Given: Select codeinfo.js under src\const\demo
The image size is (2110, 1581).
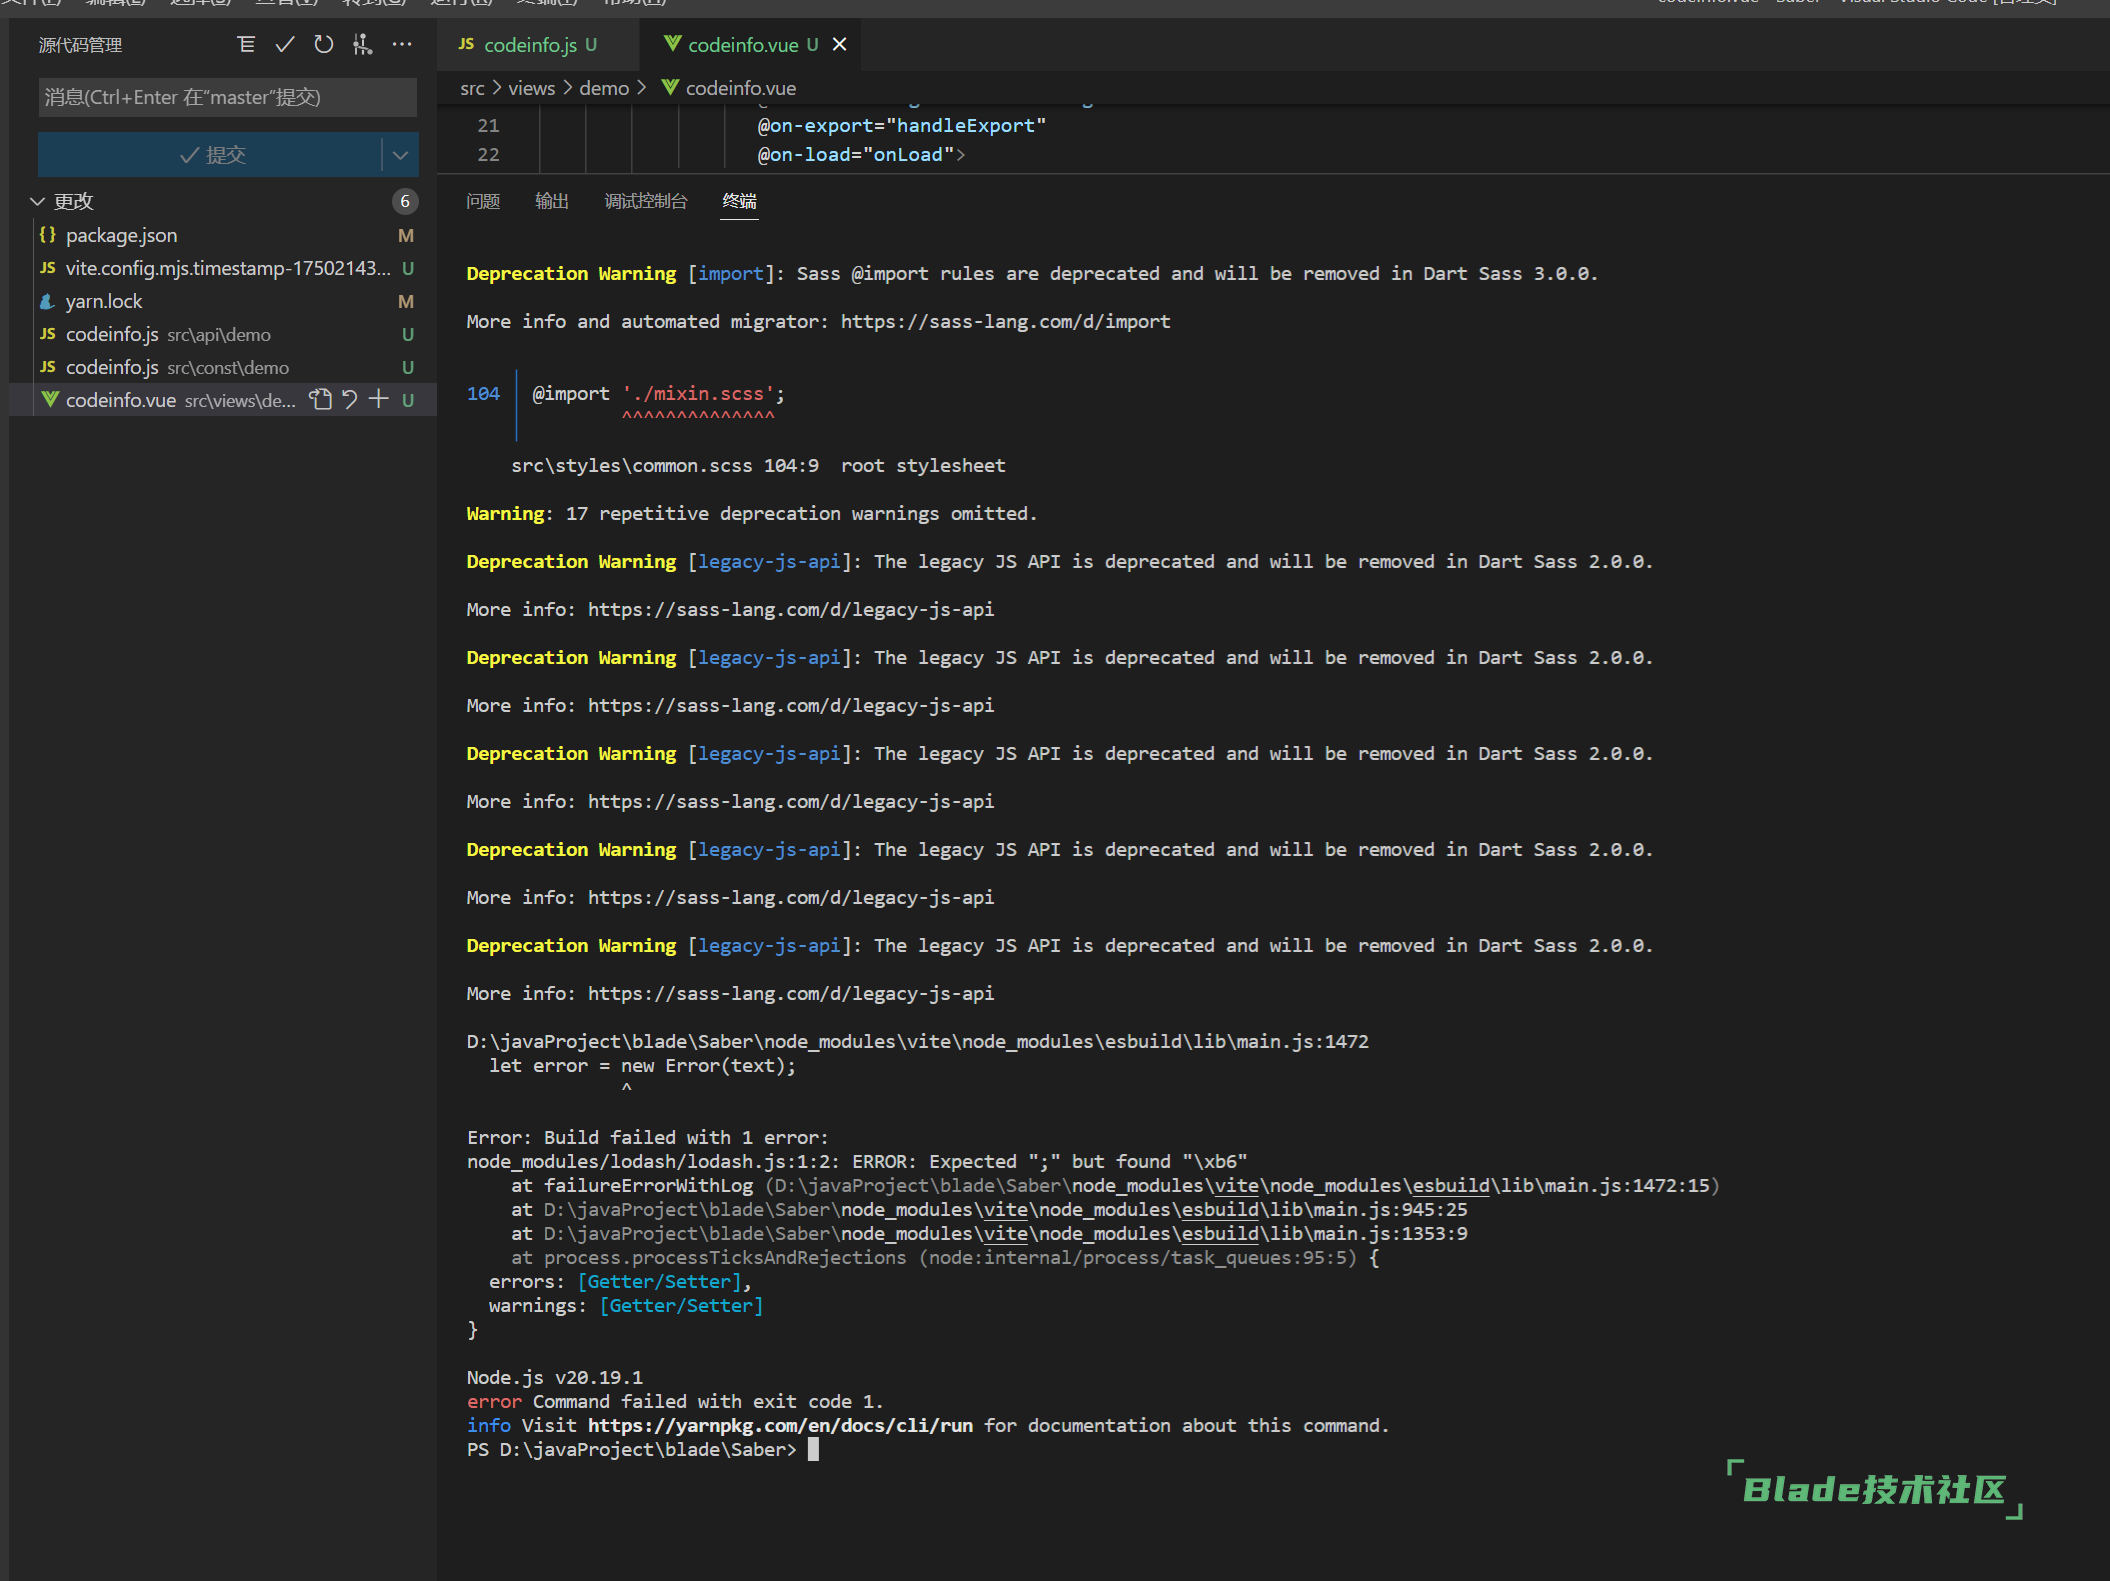Looking at the screenshot, I should 223,367.
